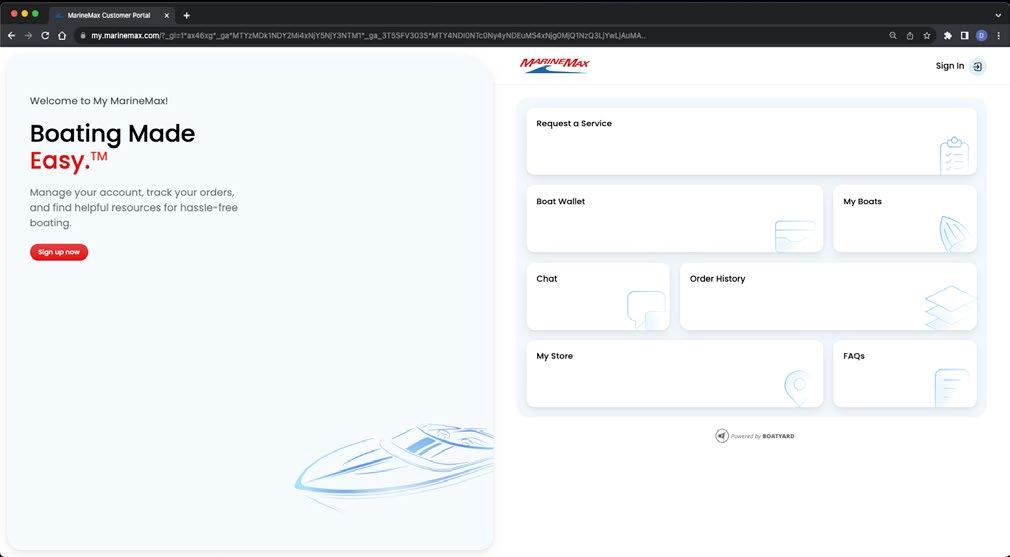Click the clipboard icon in Request a Service
Screen dimensions: 1010x557
[x=953, y=155]
